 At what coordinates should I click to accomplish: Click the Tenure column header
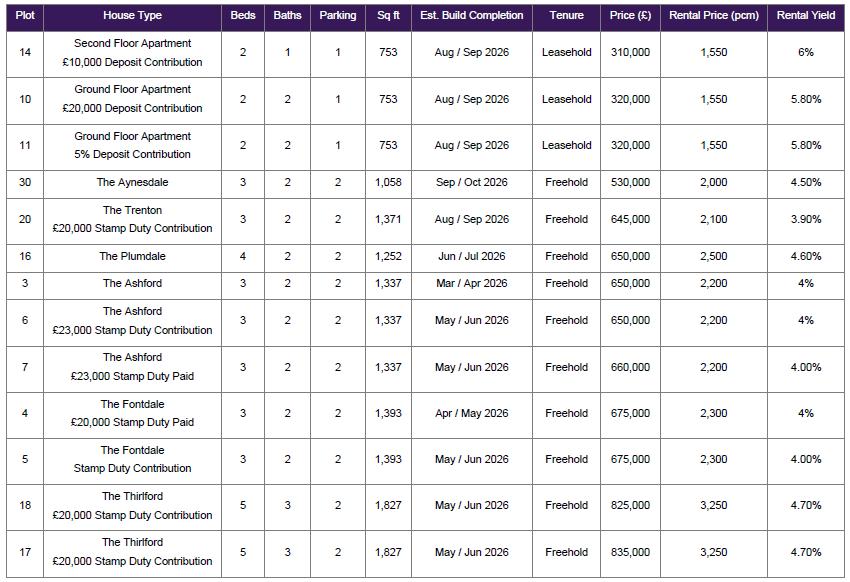(x=566, y=16)
